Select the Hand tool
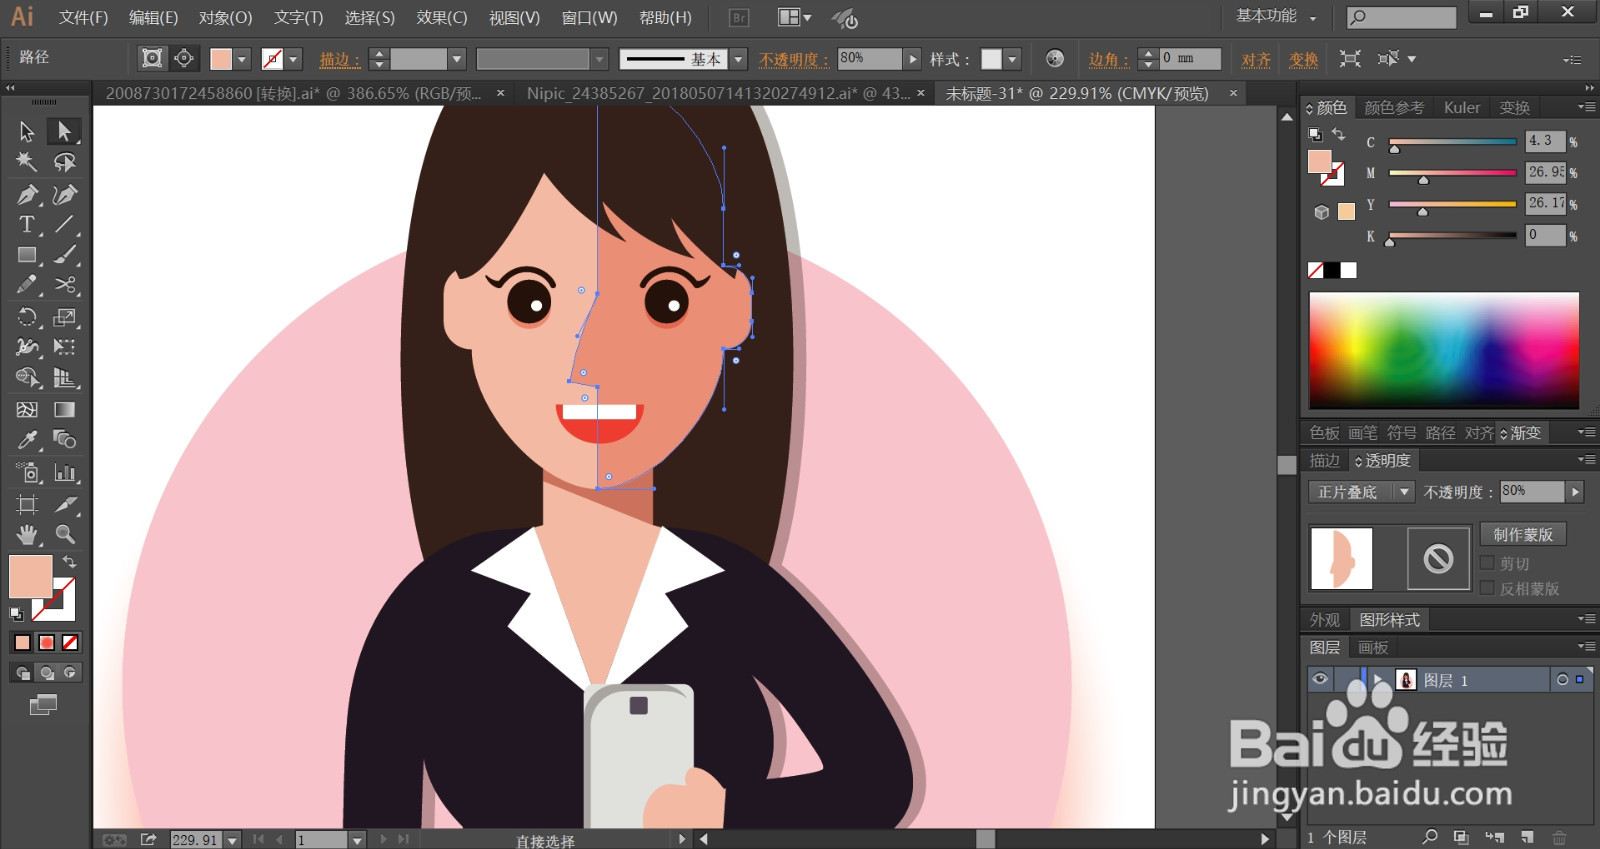This screenshot has height=849, width=1600. tap(27, 534)
